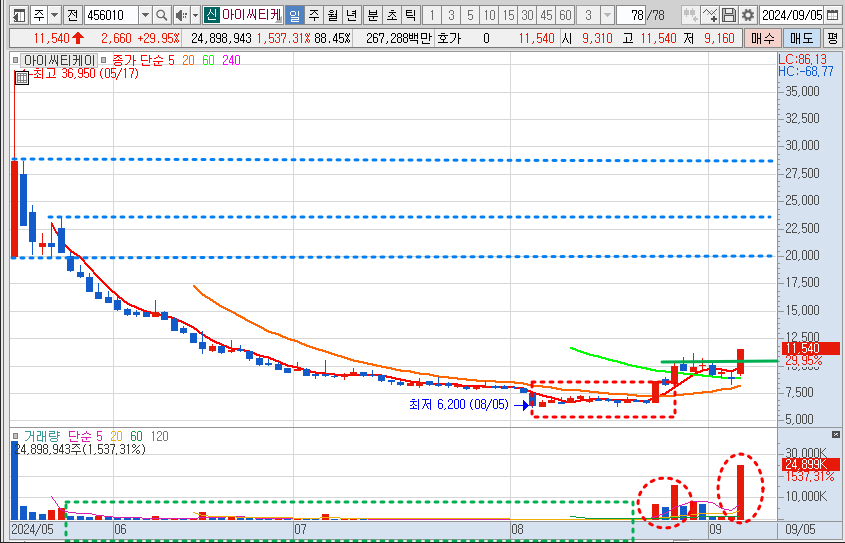The image size is (845, 543).
Task: Click the stock code field 456010
Action: coord(111,15)
